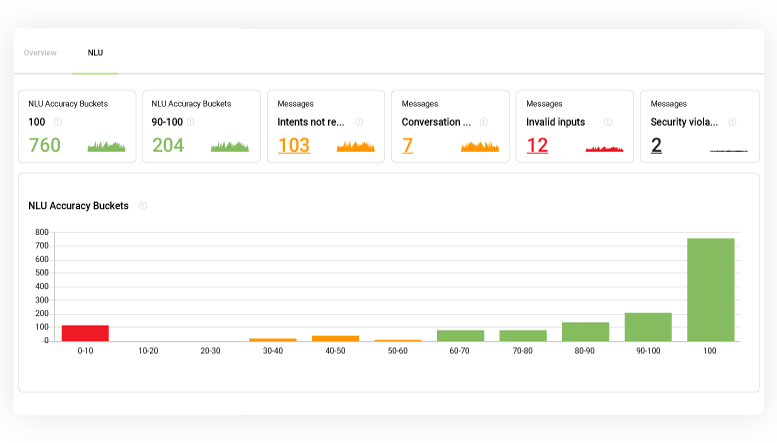Click the green sparkline on bucket 100 card
777x443 pixels.
point(107,146)
